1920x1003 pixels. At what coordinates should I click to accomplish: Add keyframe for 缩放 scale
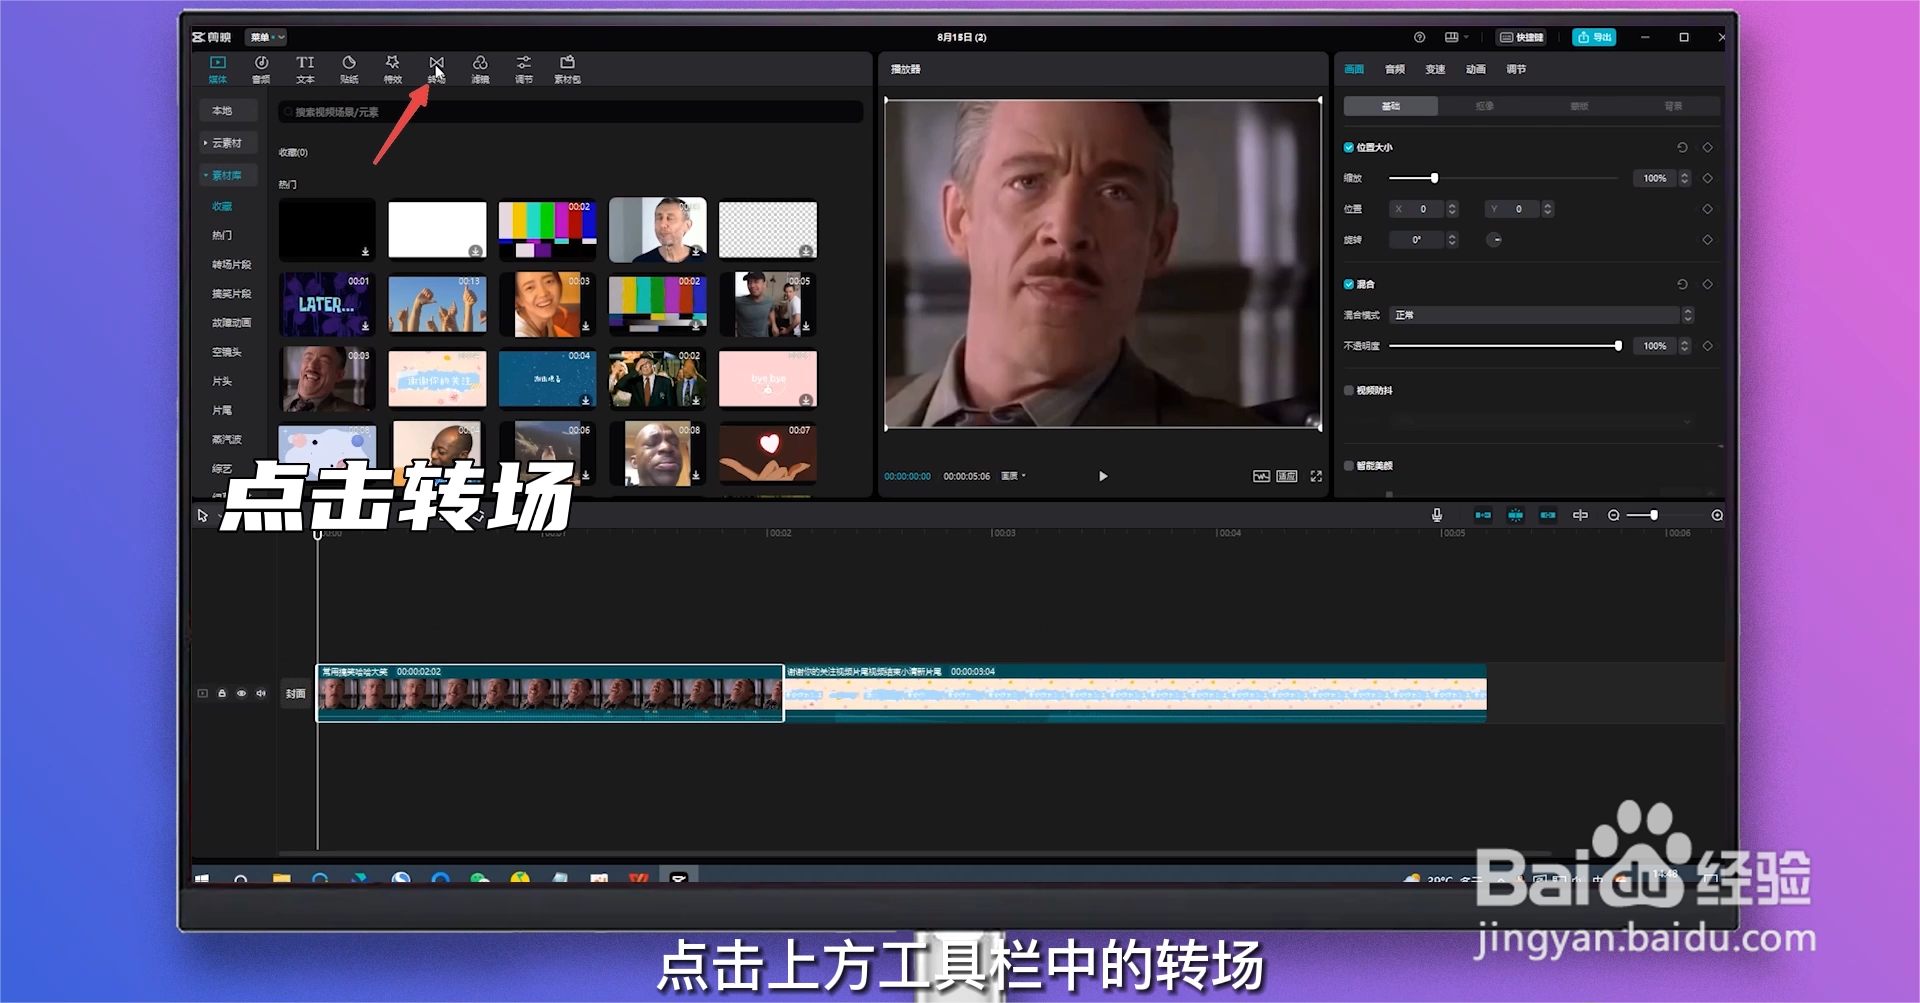tap(1708, 178)
